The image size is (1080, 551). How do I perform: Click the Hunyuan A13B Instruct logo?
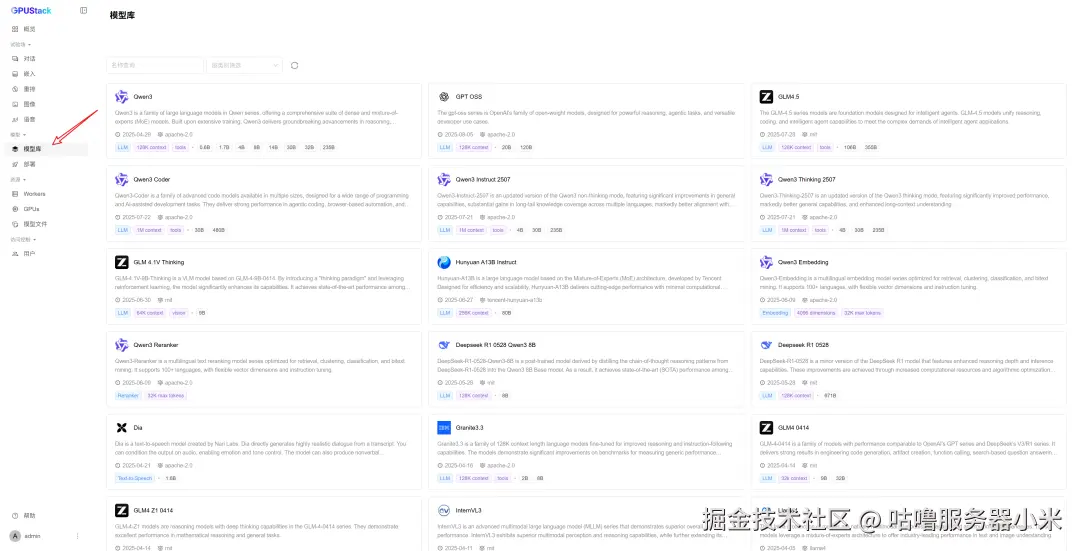[x=444, y=262]
